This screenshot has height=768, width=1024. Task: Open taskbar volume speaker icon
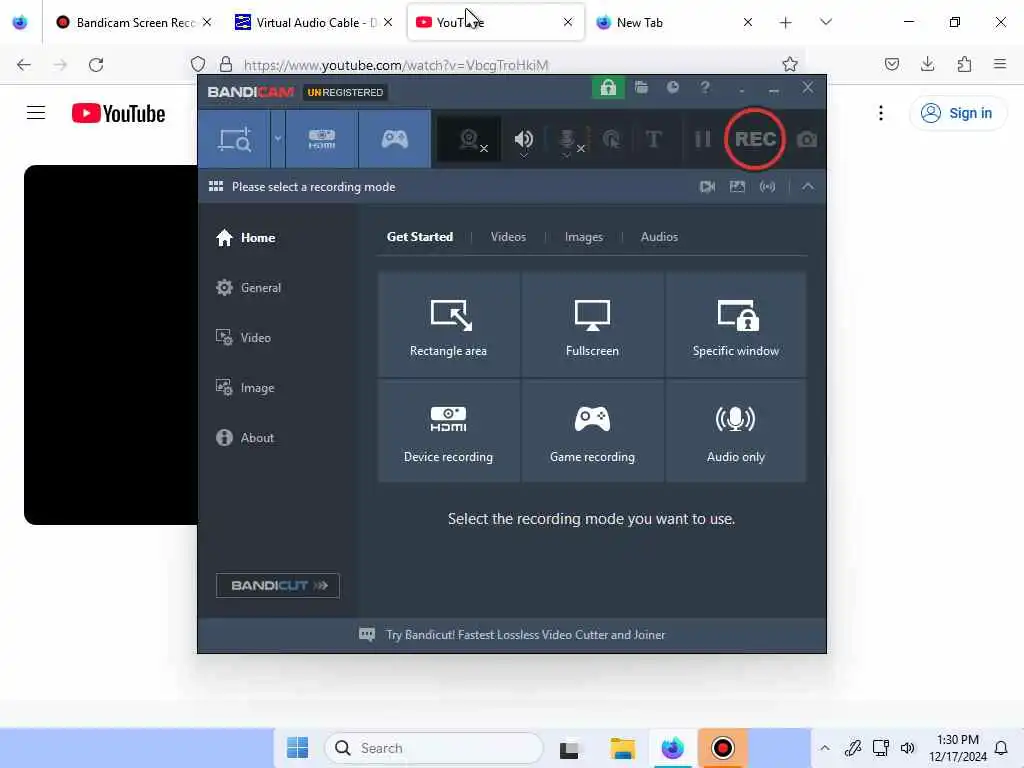coord(908,748)
